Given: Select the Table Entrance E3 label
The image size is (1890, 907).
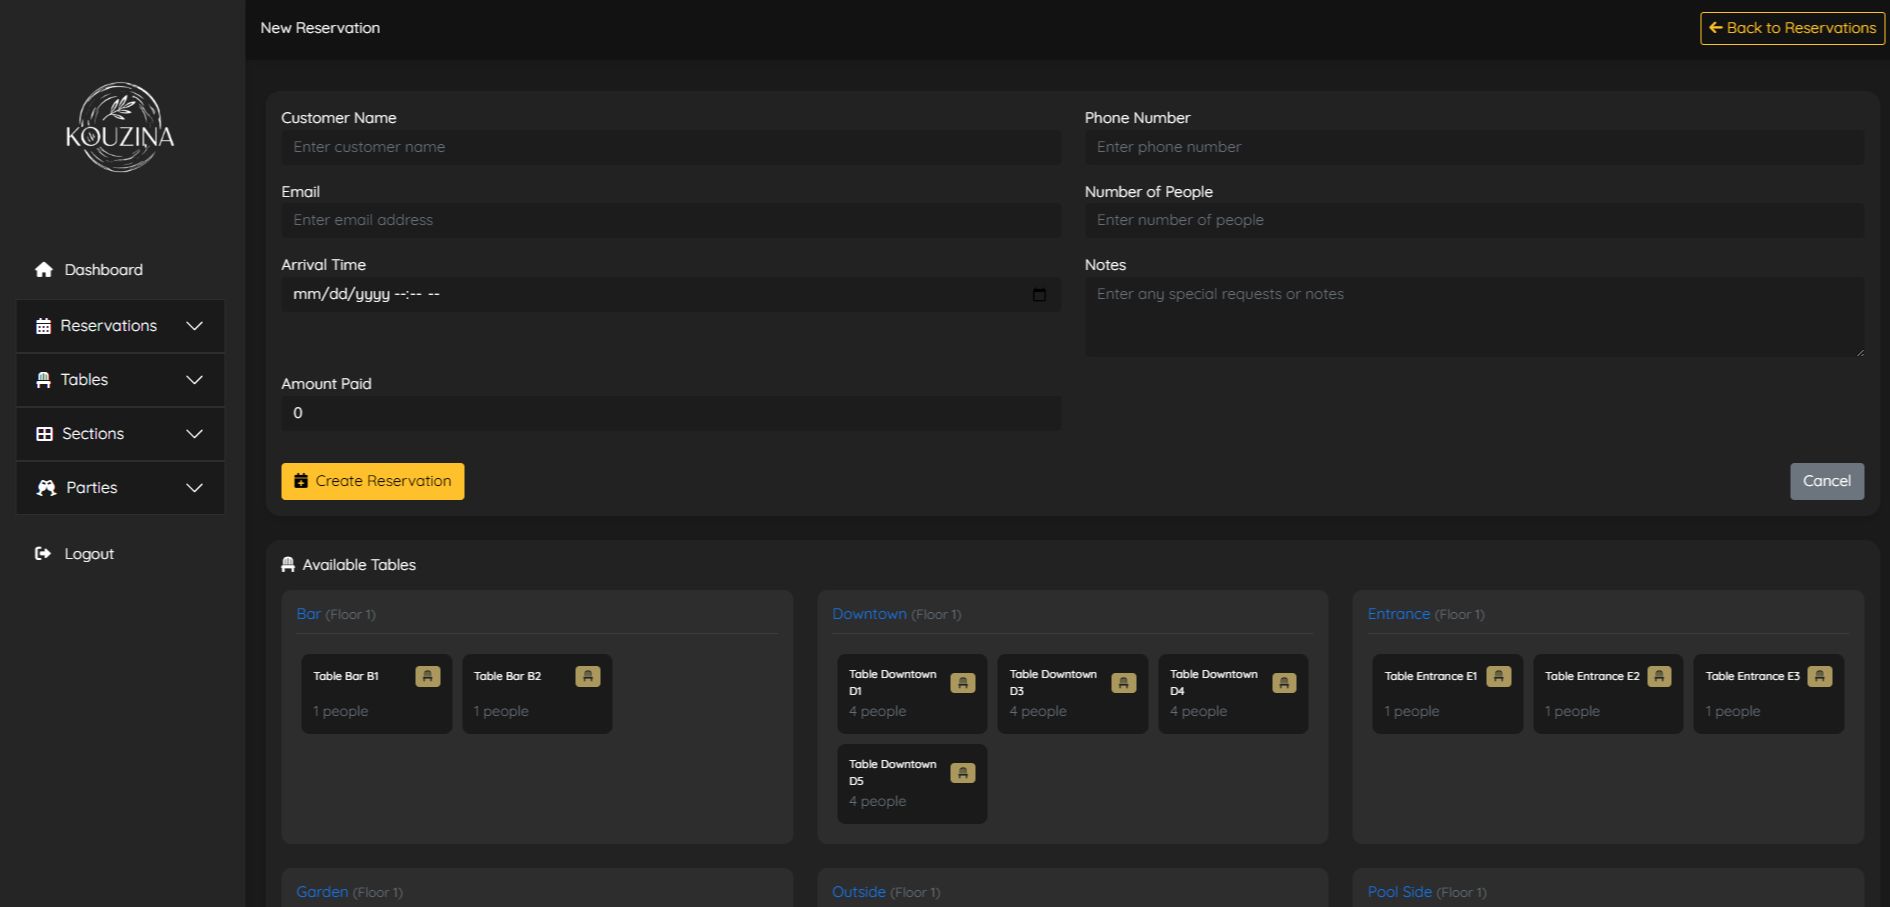Looking at the screenshot, I should pyautogui.click(x=1753, y=677).
